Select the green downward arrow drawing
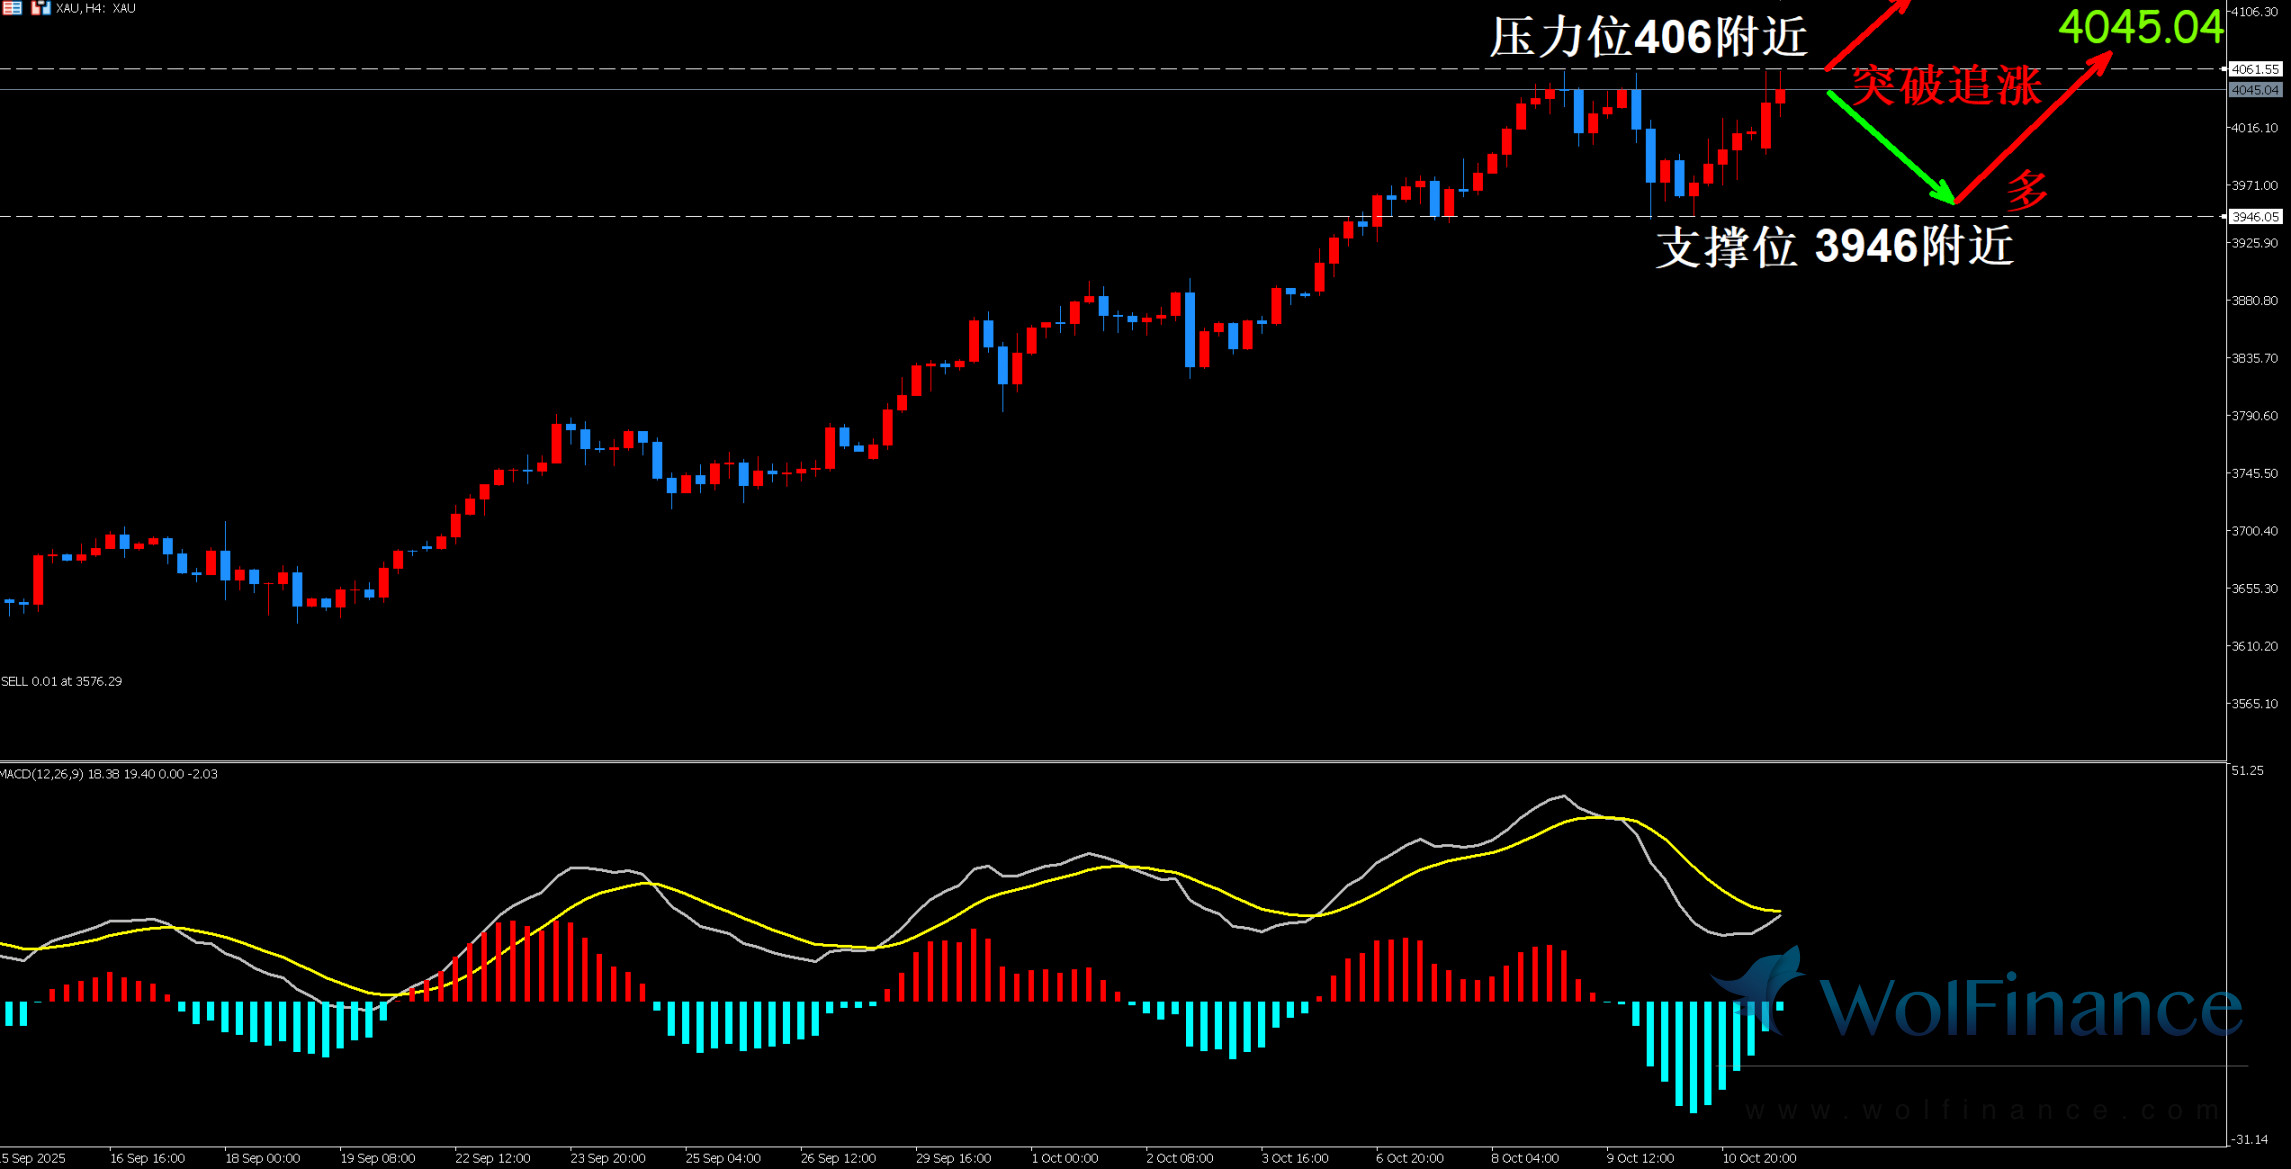Image resolution: width=2291 pixels, height=1169 pixels. pos(1890,147)
